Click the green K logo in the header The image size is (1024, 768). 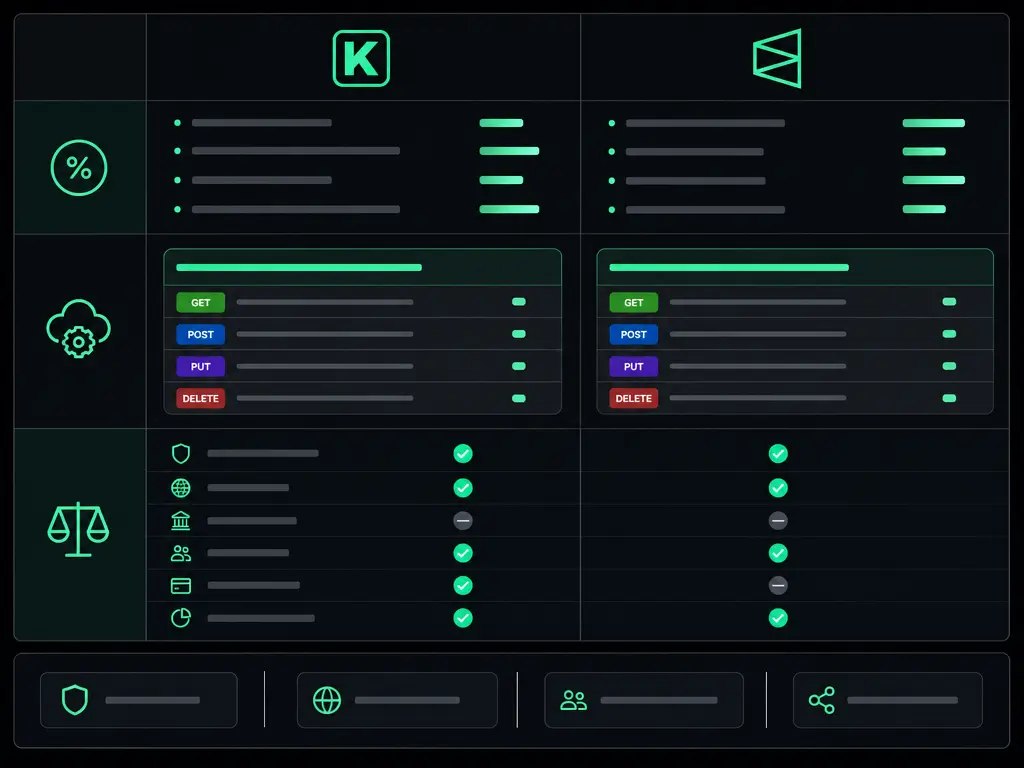click(x=361, y=58)
